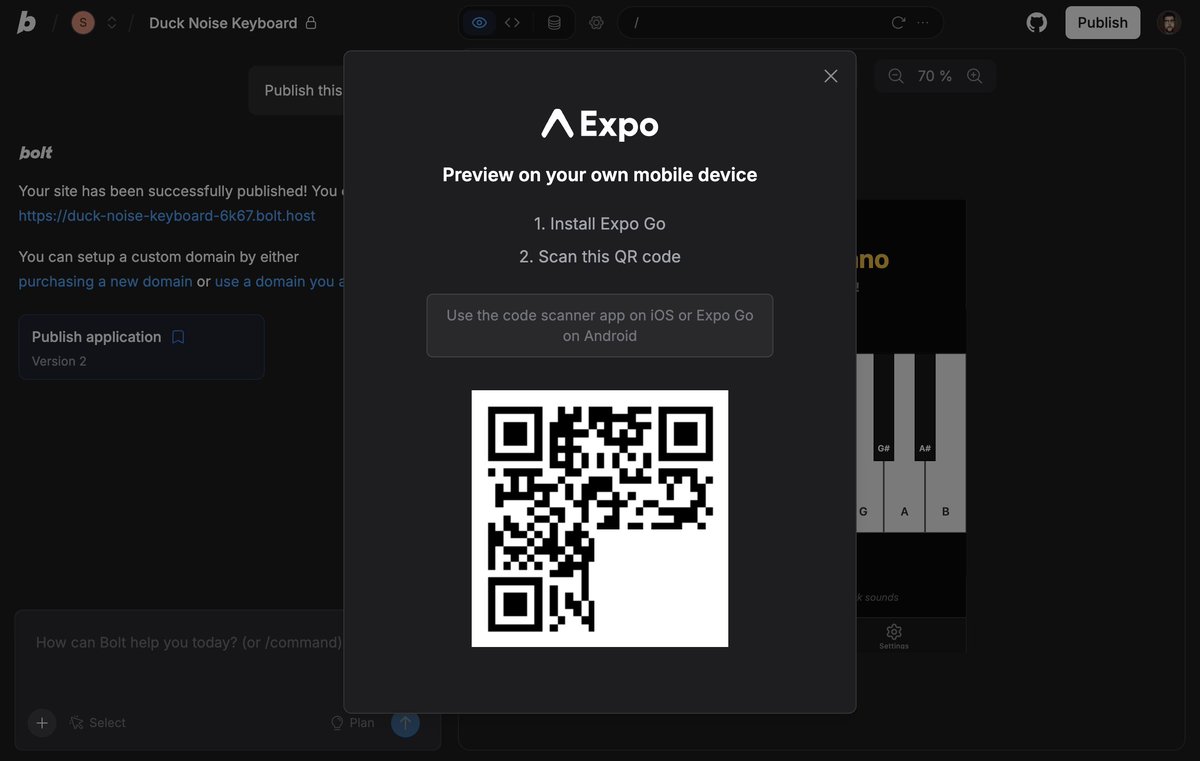
Task: Open the settings gear in top toolbar
Action: coord(597,22)
